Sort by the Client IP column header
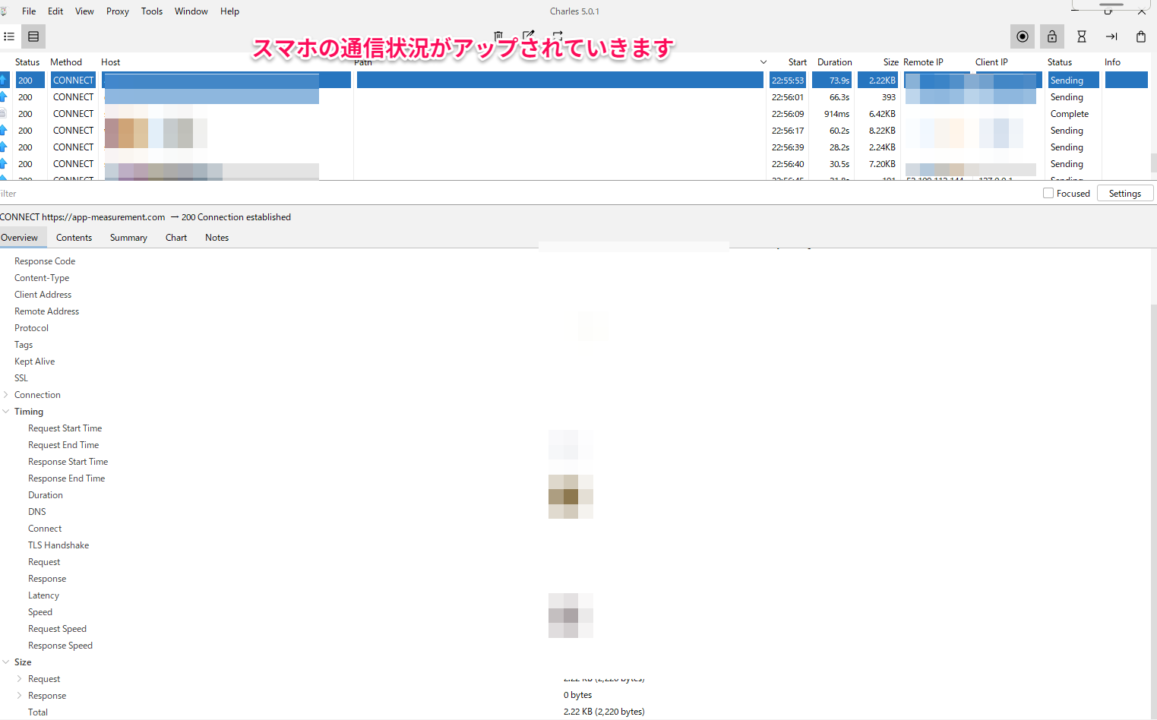Image resolution: width=1157 pixels, height=720 pixels. (x=991, y=62)
